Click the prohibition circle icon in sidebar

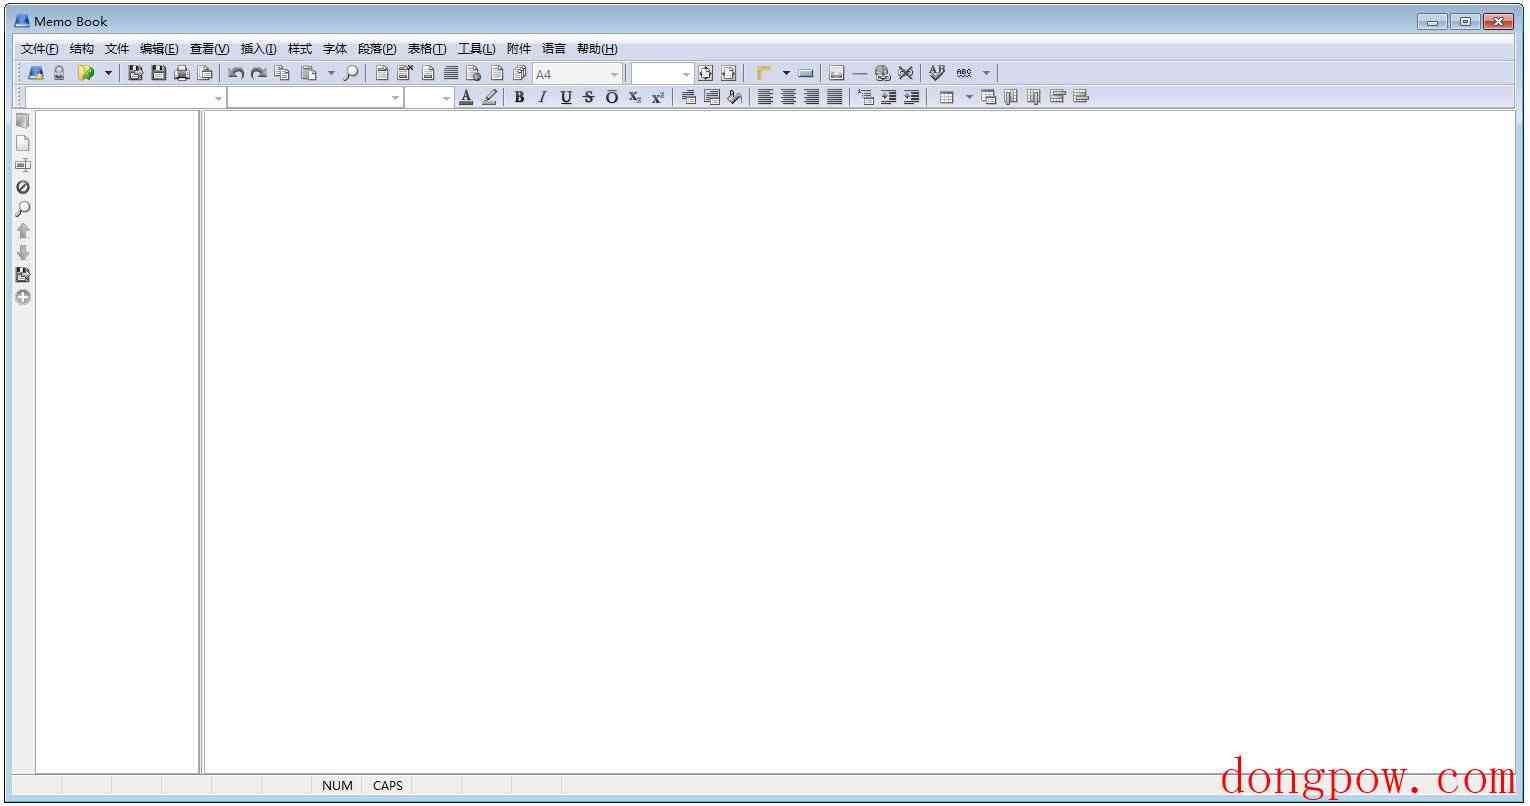pos(23,187)
